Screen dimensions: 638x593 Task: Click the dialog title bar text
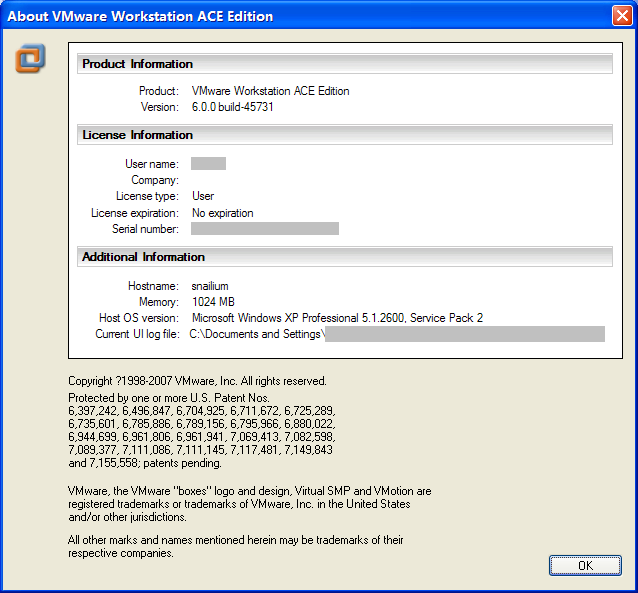(x=140, y=16)
